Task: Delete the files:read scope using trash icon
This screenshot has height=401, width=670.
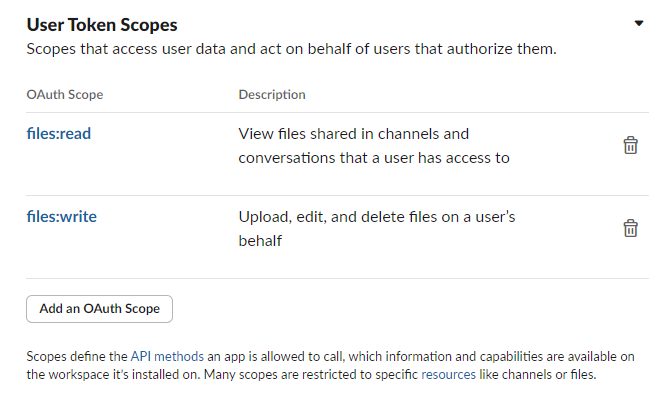Action: point(630,146)
